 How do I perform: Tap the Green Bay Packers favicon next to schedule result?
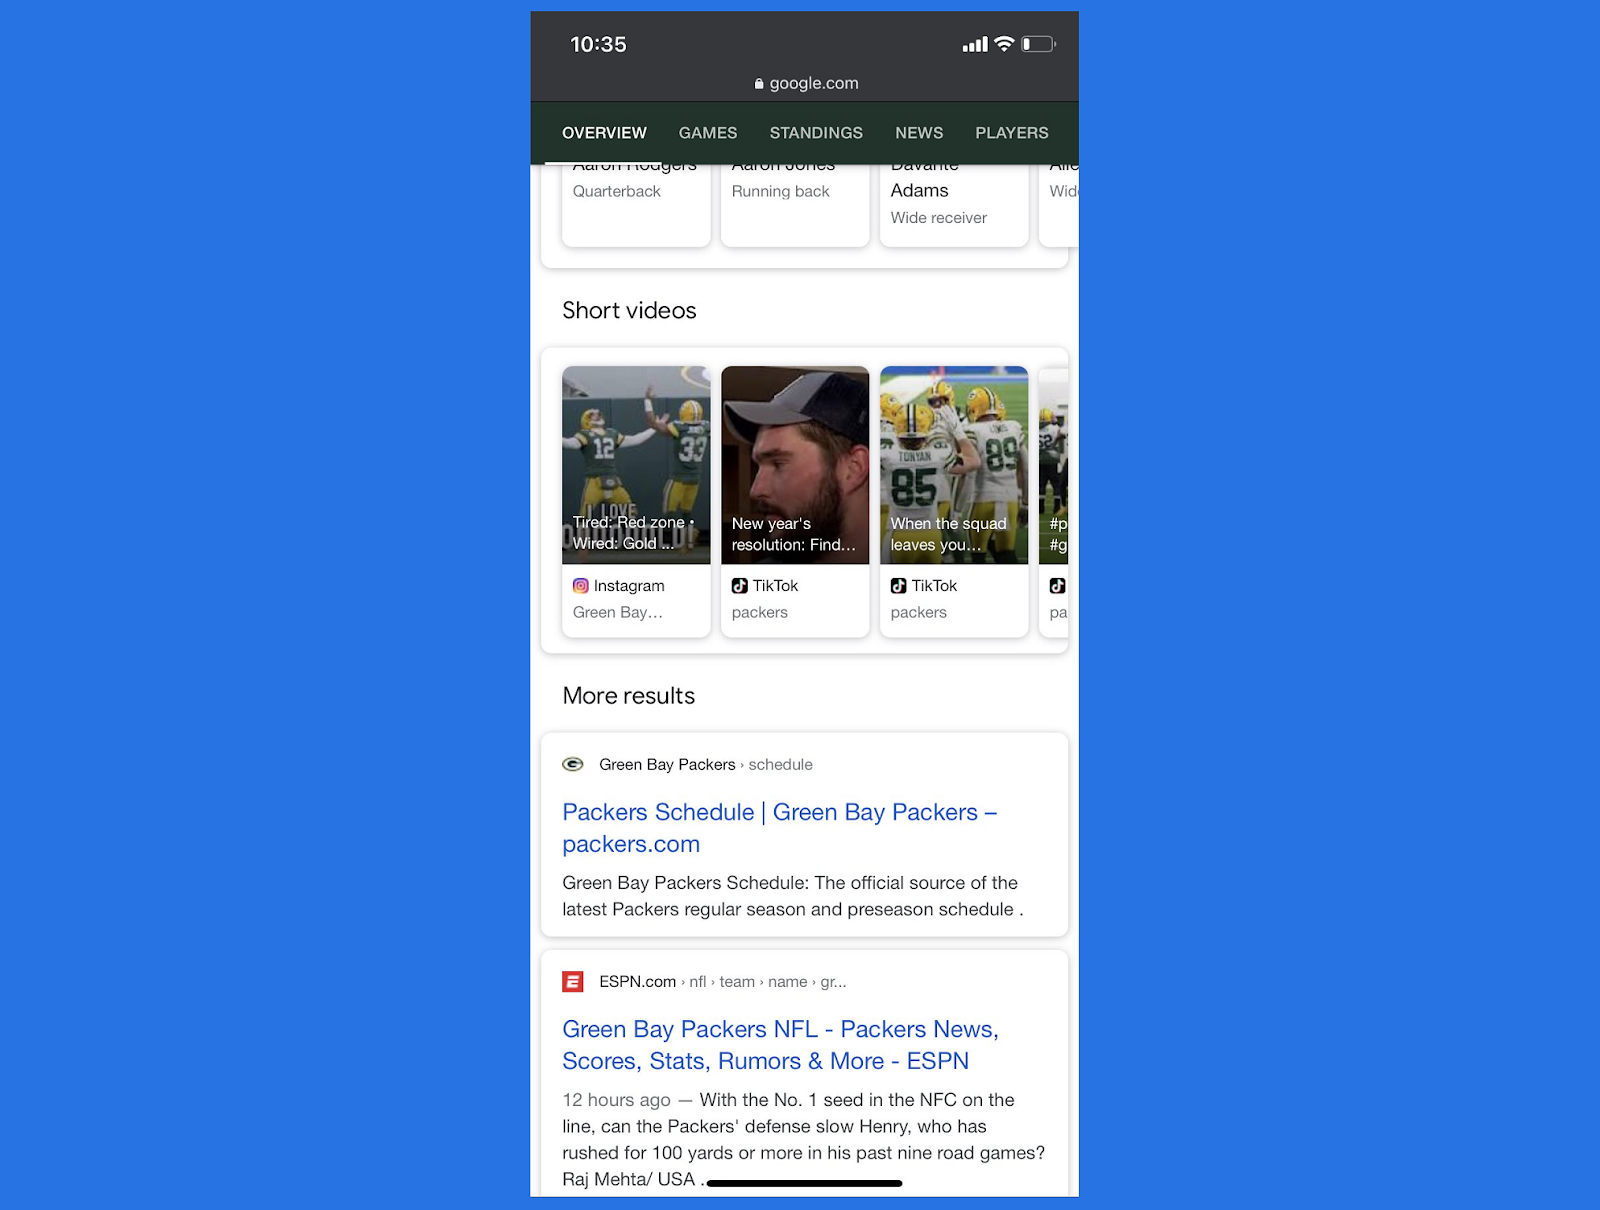[573, 764]
